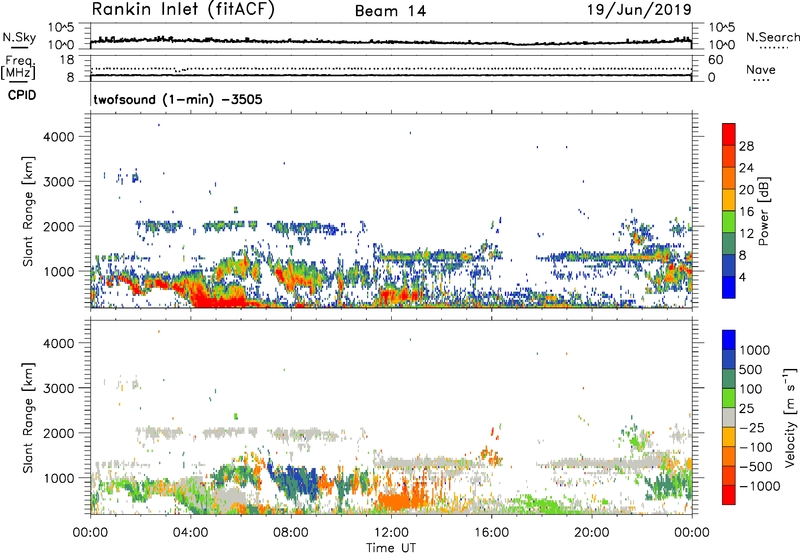
Task: Select the "08:00" time tick label
Action: pos(291,533)
